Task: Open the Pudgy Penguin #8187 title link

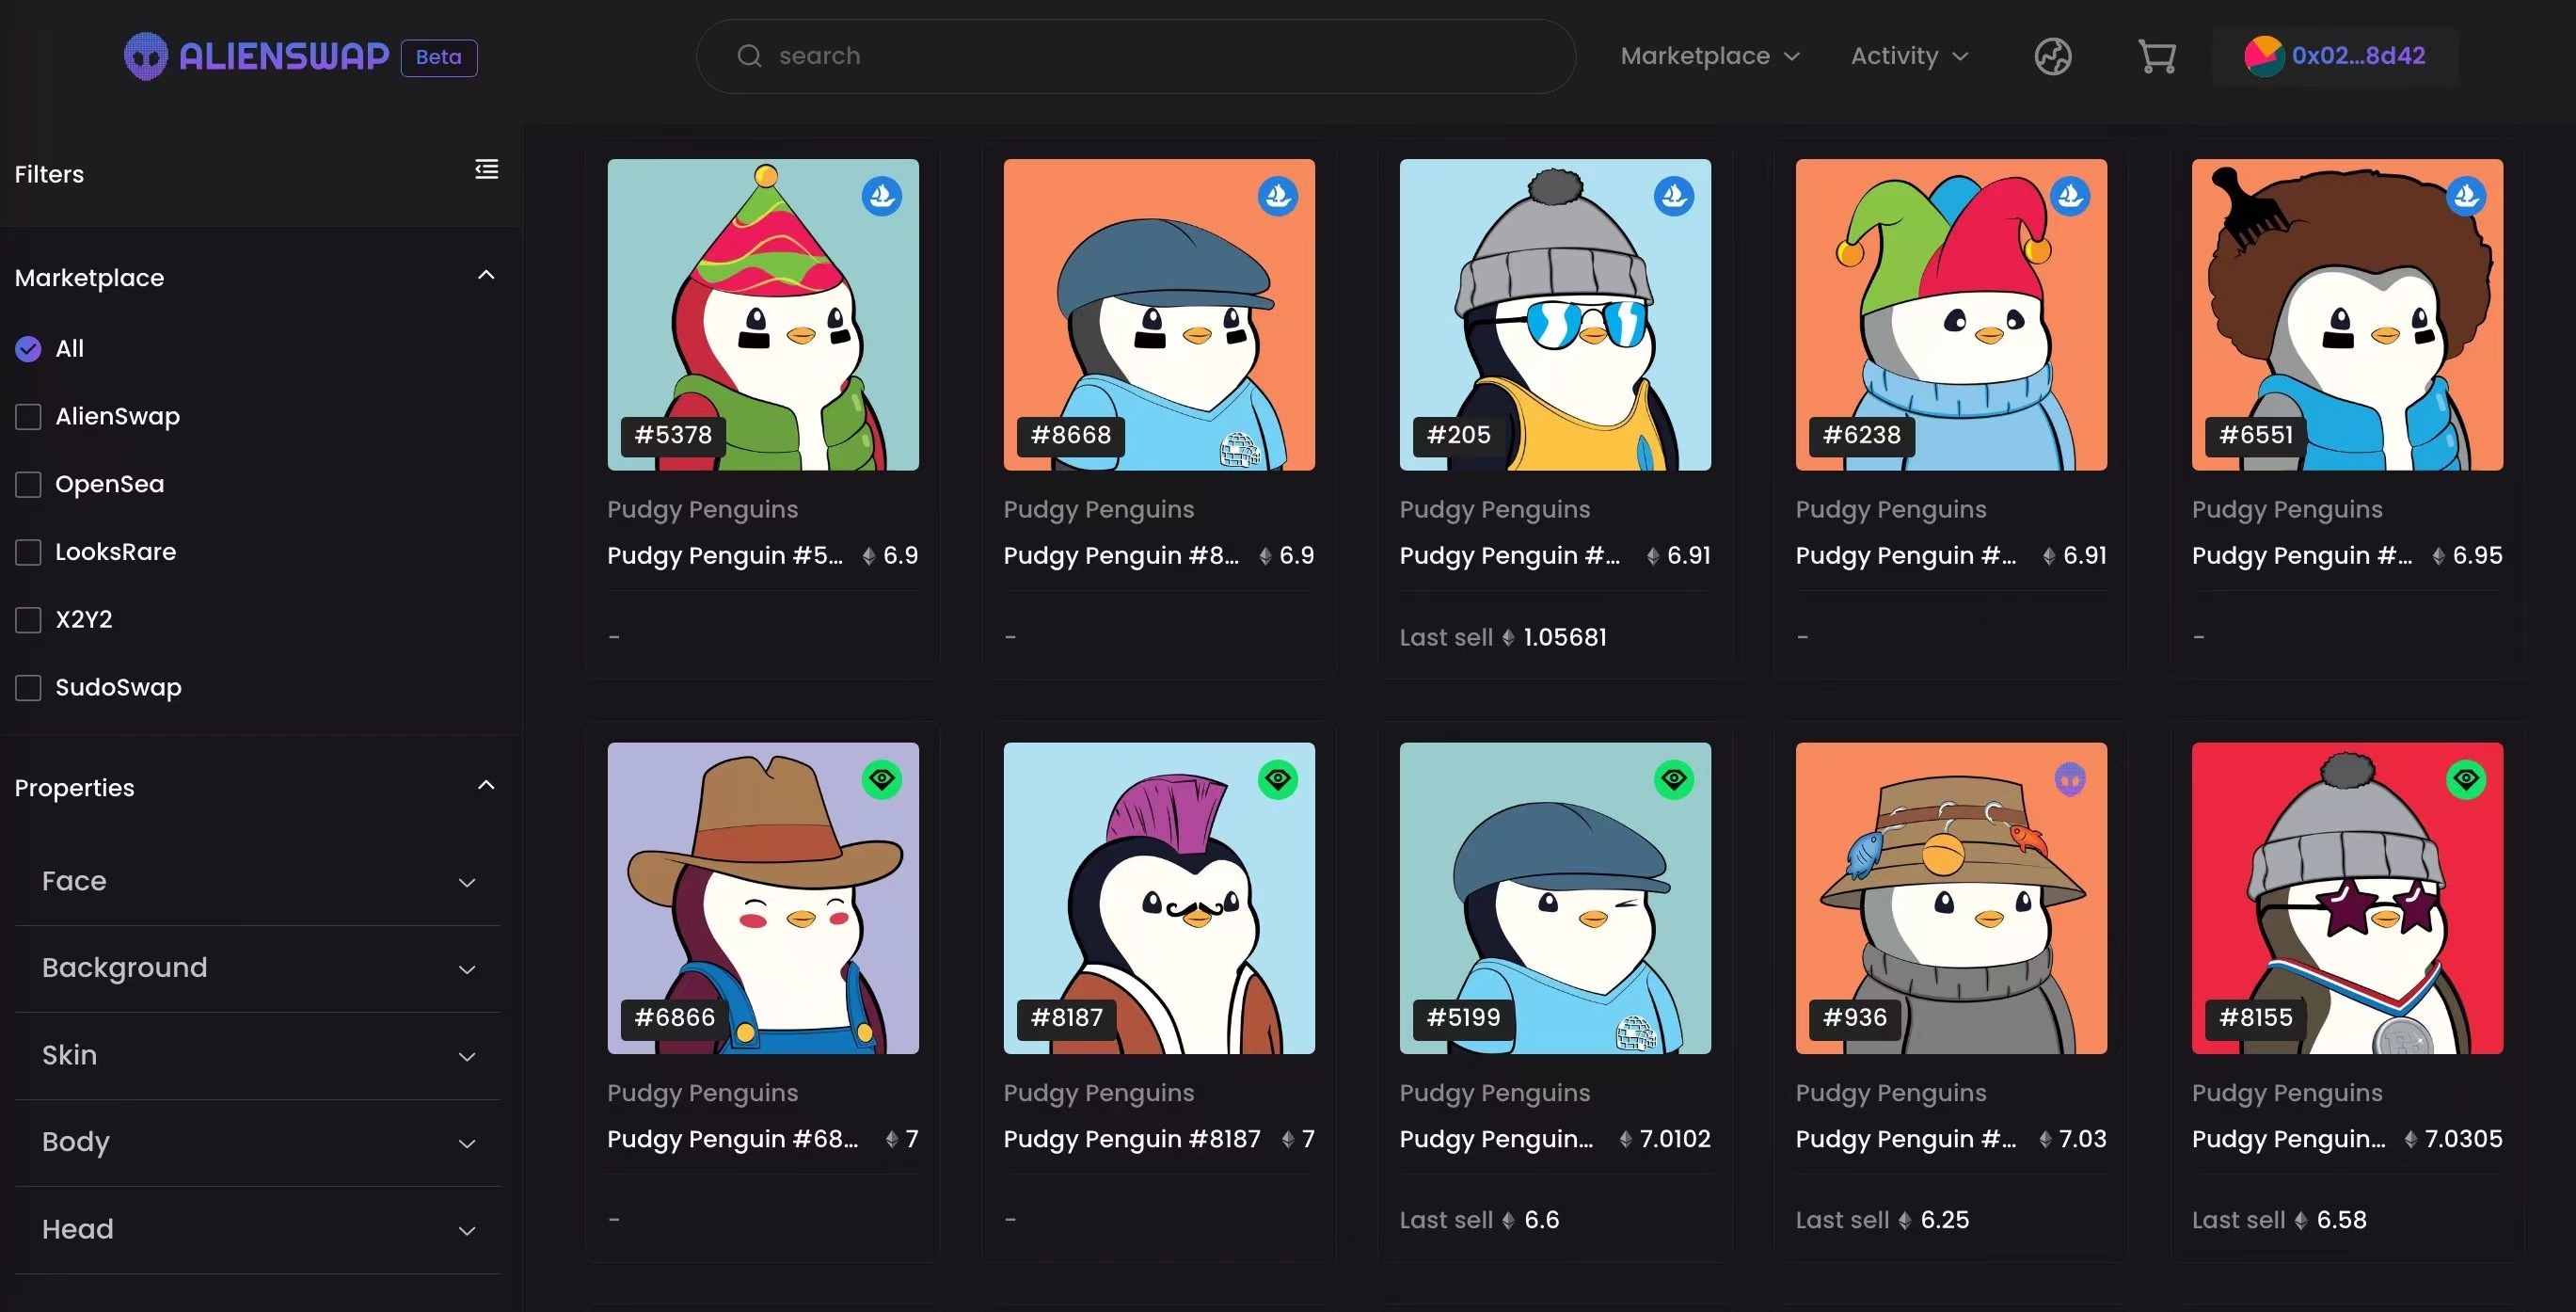Action: click(x=1131, y=1139)
